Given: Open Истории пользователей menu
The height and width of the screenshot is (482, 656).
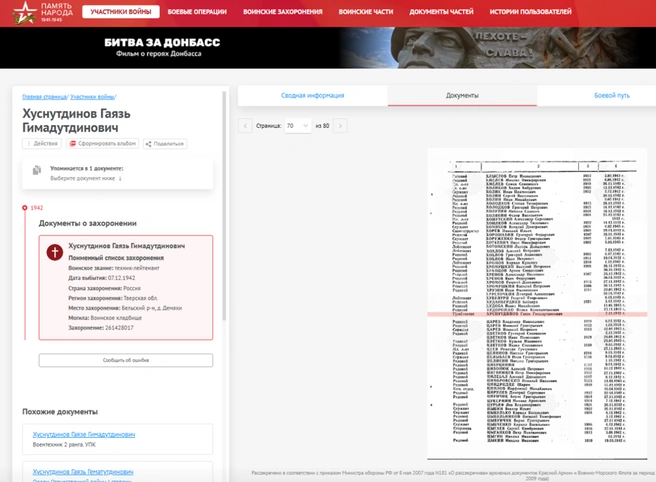Looking at the screenshot, I should pyautogui.click(x=530, y=12).
